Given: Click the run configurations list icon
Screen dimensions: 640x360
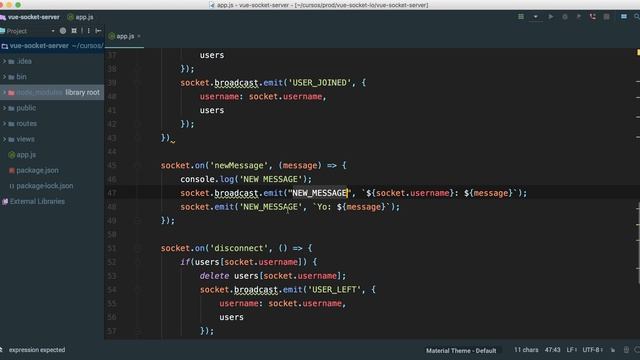Looking at the screenshot, I should click(521, 17).
